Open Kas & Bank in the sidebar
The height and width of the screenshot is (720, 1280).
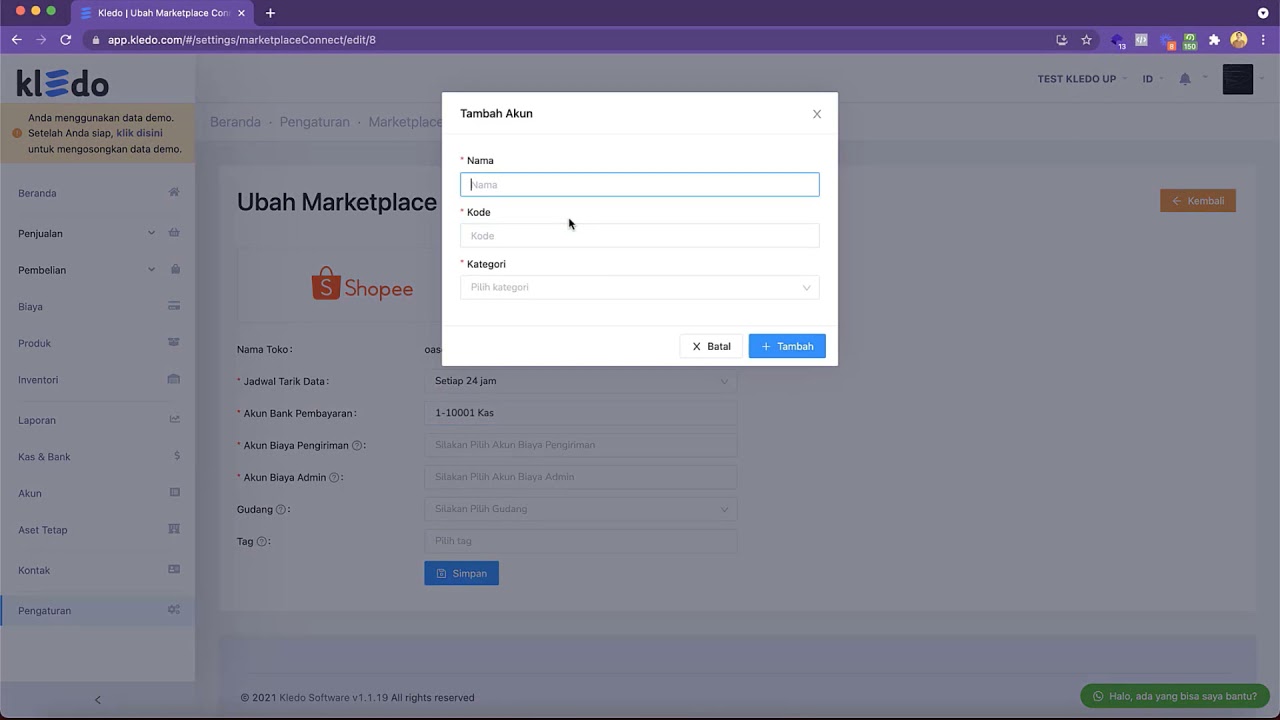click(44, 457)
